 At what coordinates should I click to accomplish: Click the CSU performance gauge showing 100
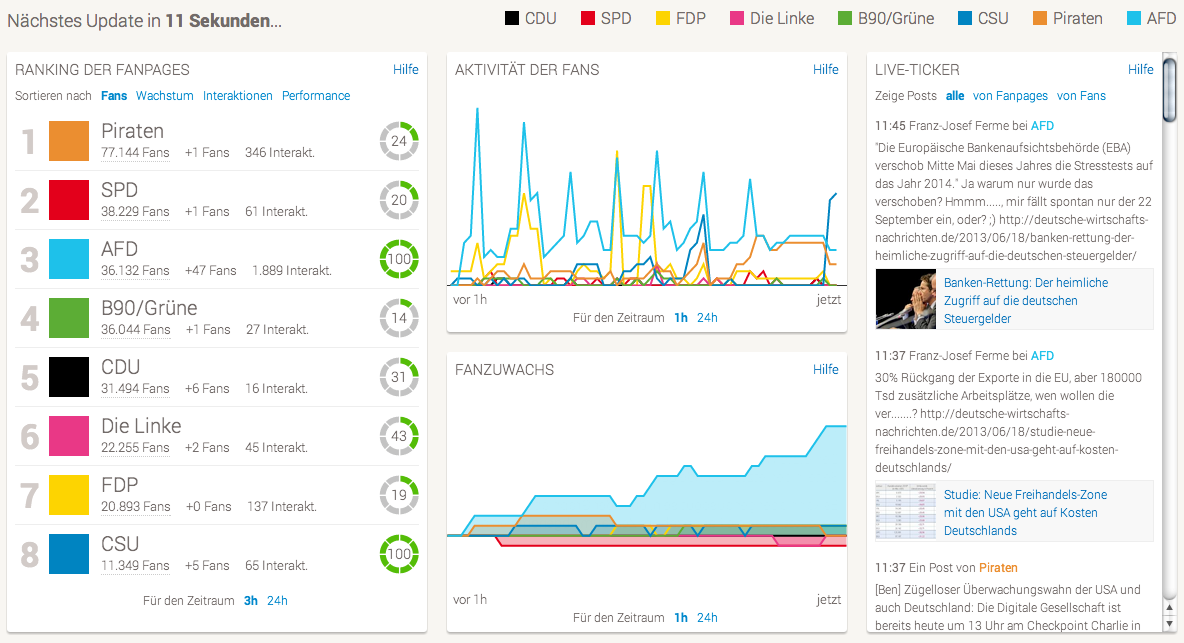(x=399, y=554)
